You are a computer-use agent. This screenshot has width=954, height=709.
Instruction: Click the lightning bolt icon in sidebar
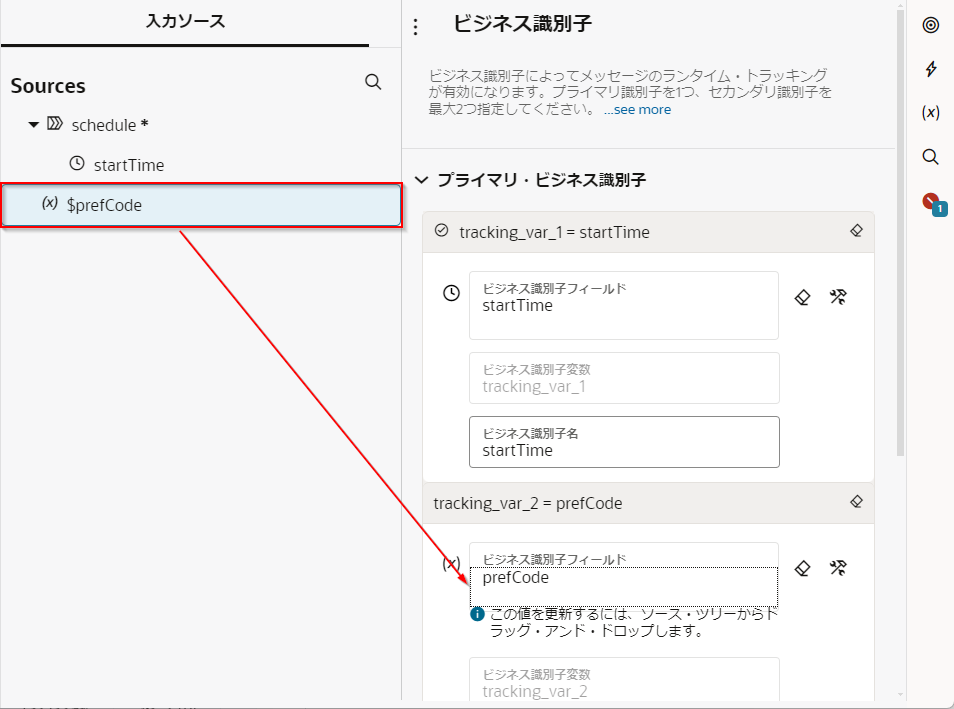pos(930,69)
